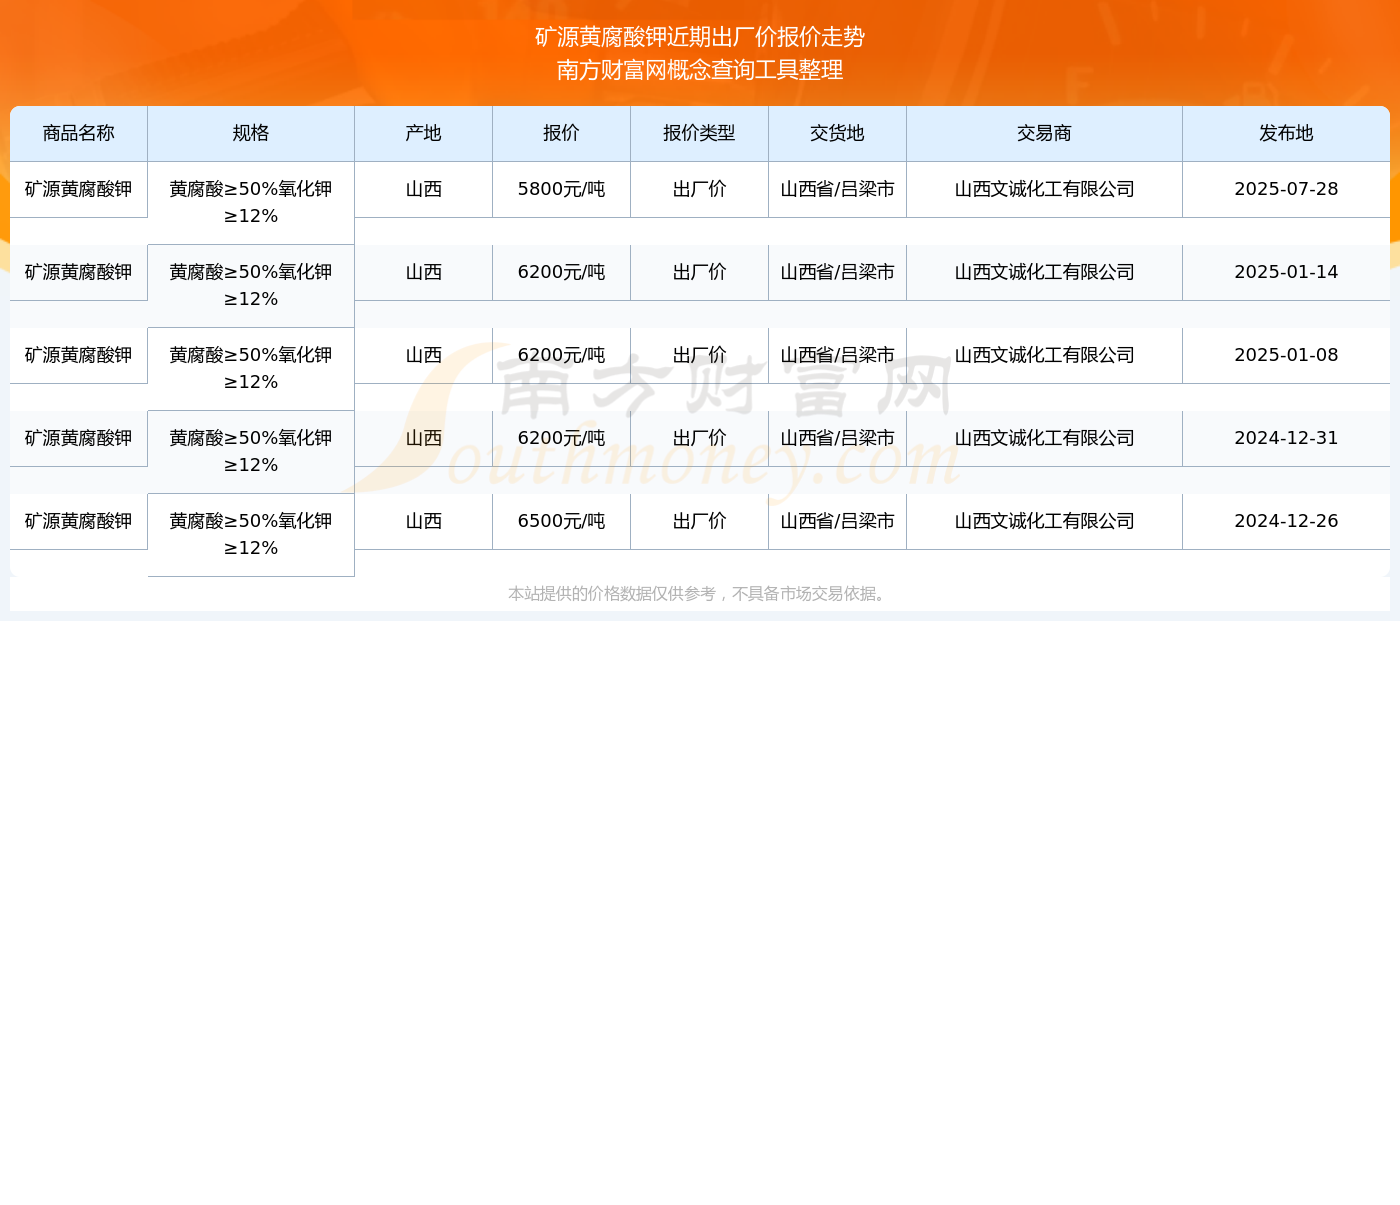The height and width of the screenshot is (1205, 1400).
Task: Select the 6500元/吨 price cell
Action: pos(562,521)
